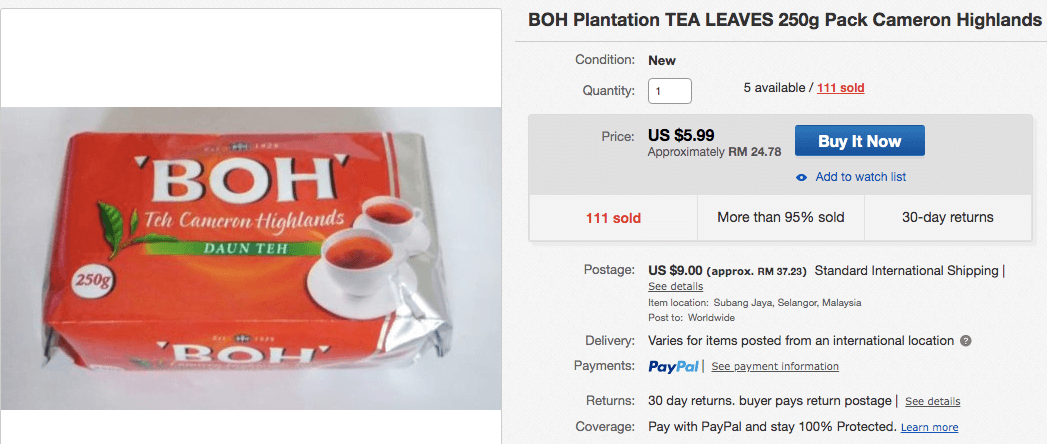
Task: Click the US $5.99 price text
Action: (x=683, y=135)
